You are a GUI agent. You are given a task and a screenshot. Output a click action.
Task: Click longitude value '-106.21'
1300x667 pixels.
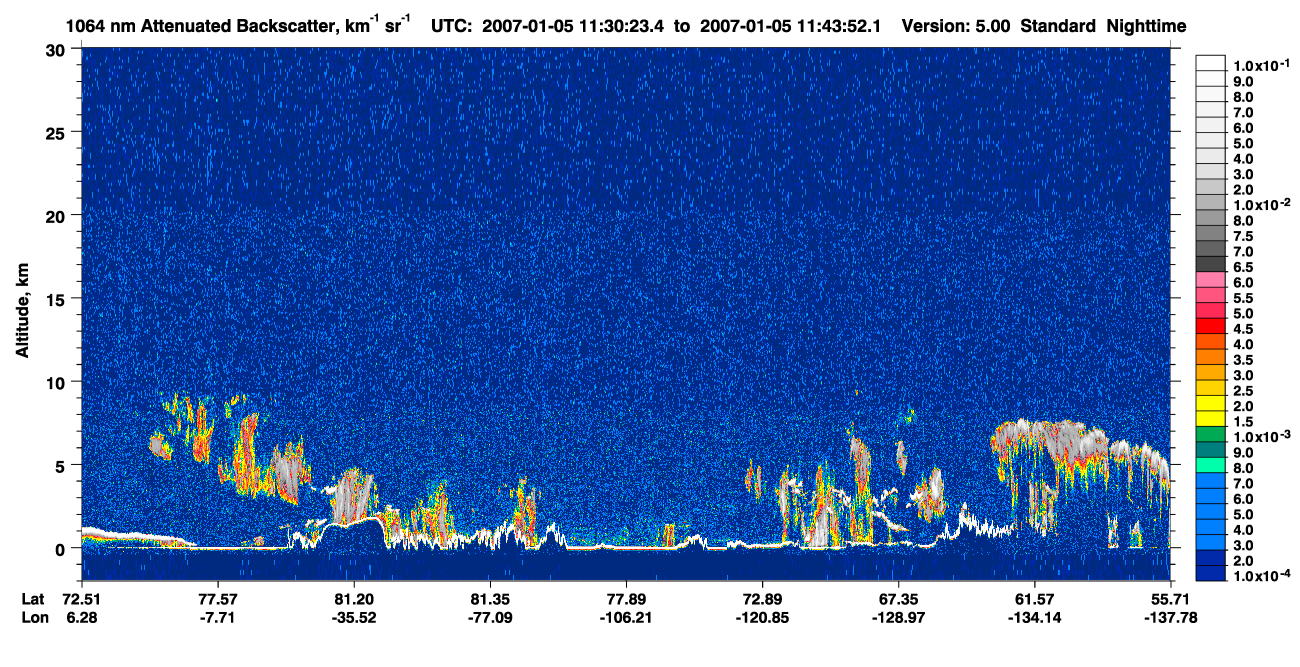(625, 618)
